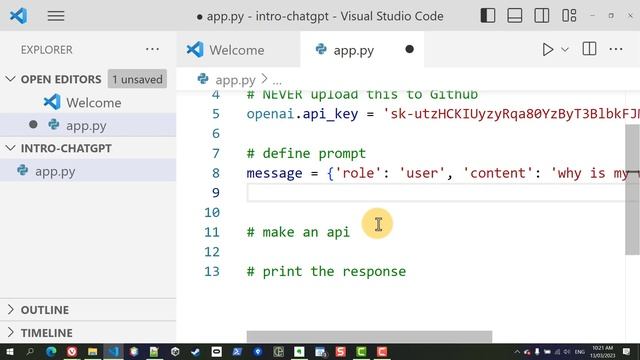Click the Python file icon in breadcrumb
The height and width of the screenshot is (360, 640).
[x=203, y=79]
